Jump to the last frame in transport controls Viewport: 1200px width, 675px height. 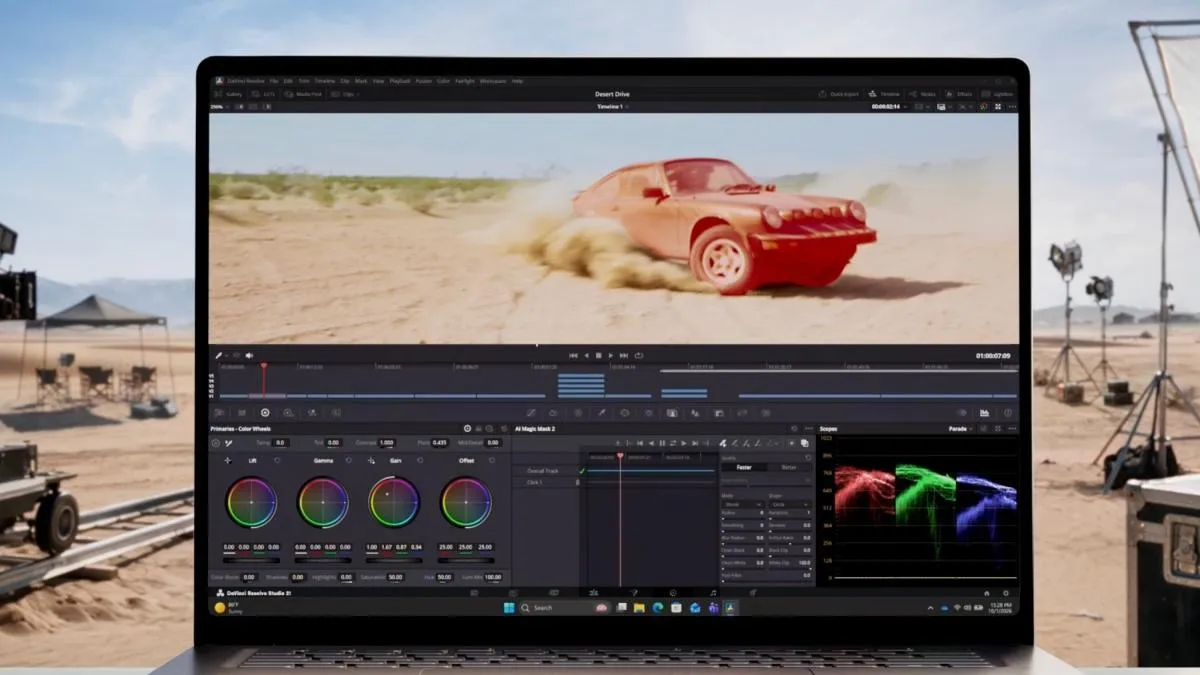point(624,355)
